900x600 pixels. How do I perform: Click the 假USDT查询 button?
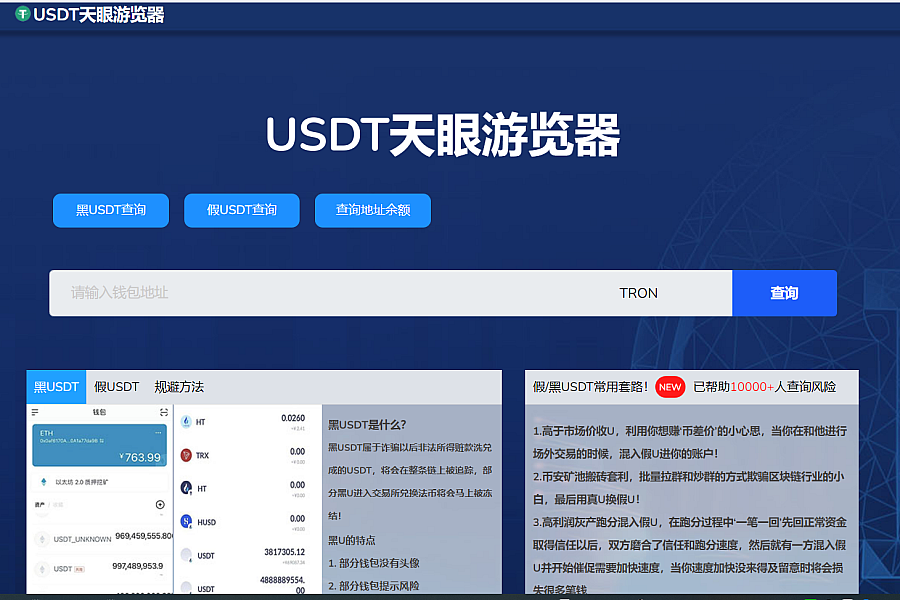(x=242, y=210)
